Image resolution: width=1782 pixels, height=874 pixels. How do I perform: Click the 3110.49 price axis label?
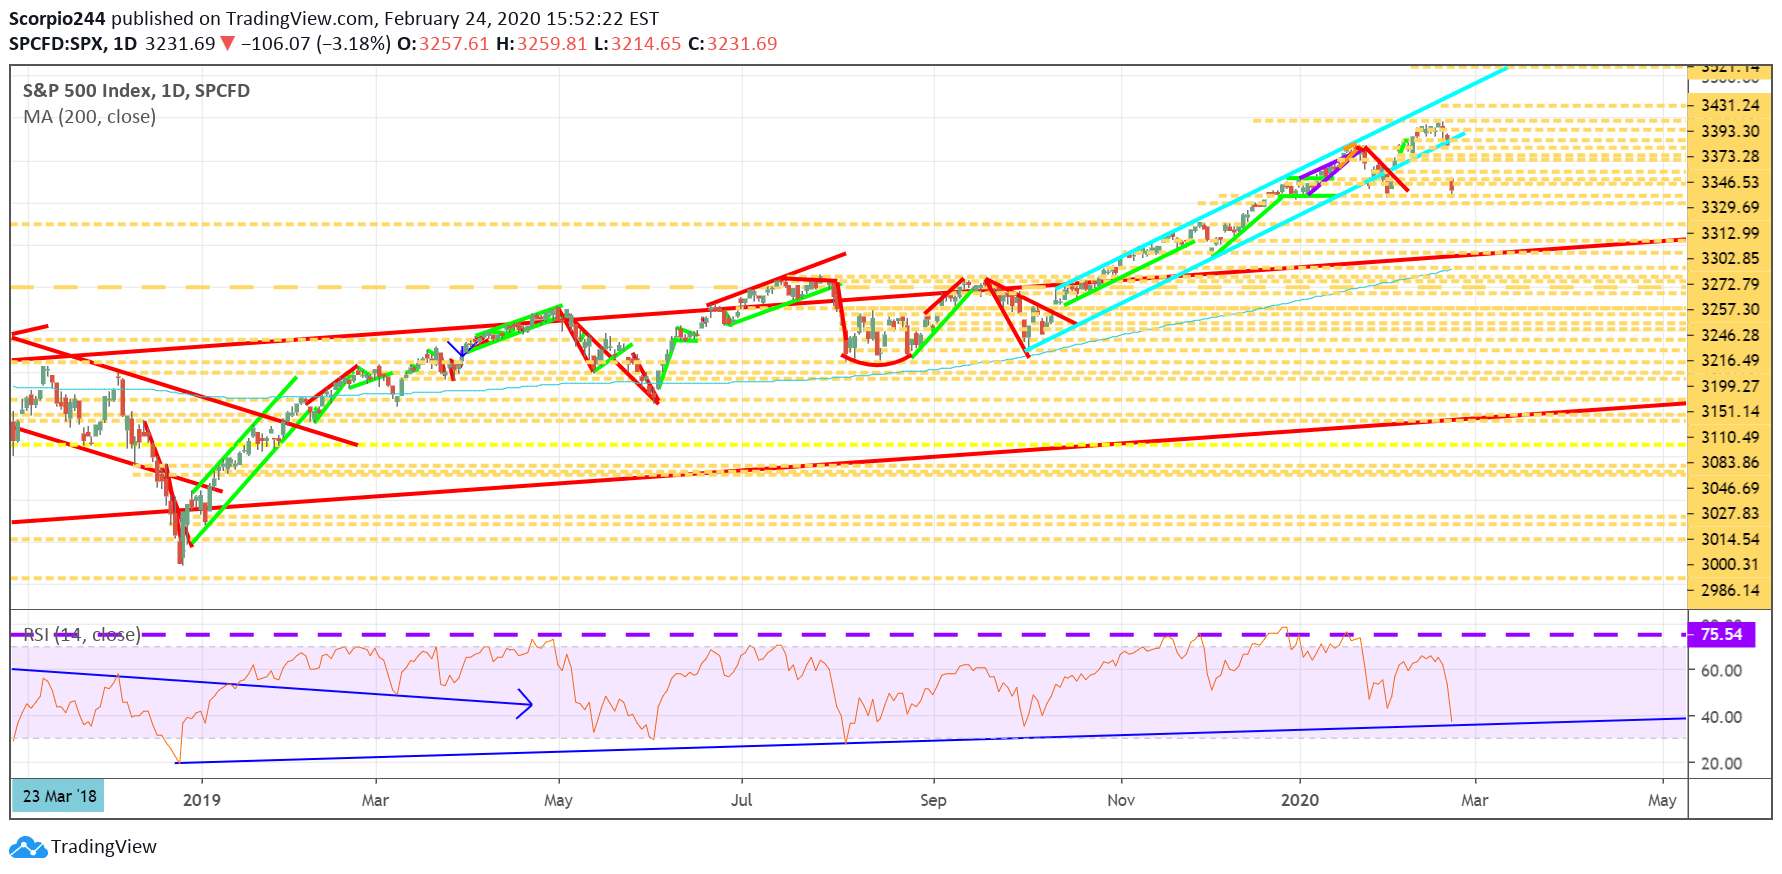point(1730,437)
